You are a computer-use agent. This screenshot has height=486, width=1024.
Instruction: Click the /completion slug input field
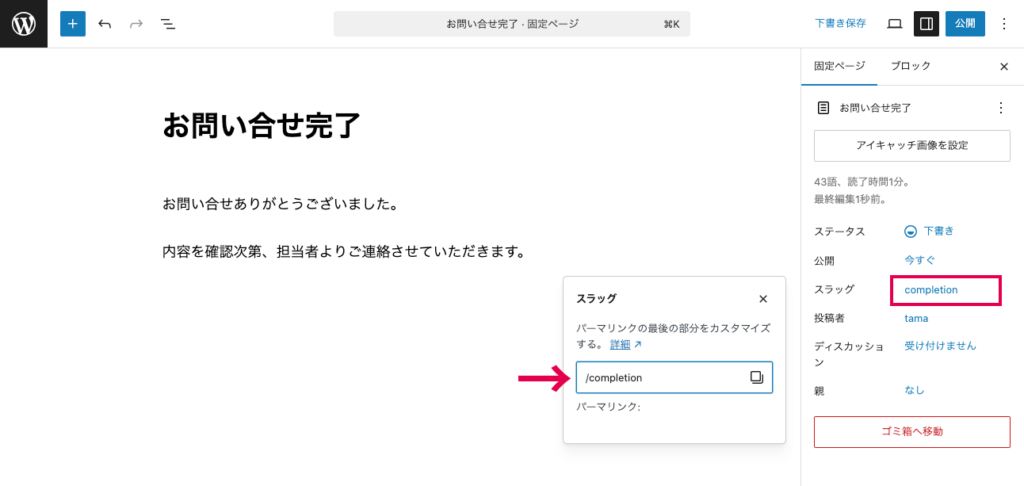660,377
